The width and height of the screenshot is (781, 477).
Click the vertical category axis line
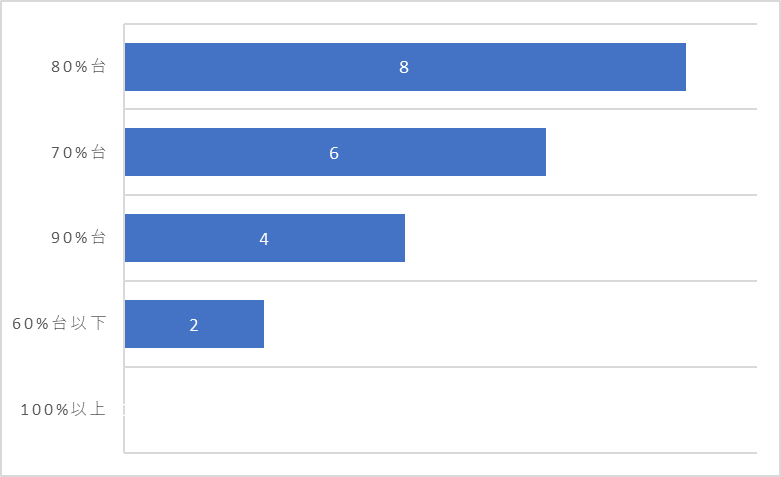pyautogui.click(x=124, y=238)
